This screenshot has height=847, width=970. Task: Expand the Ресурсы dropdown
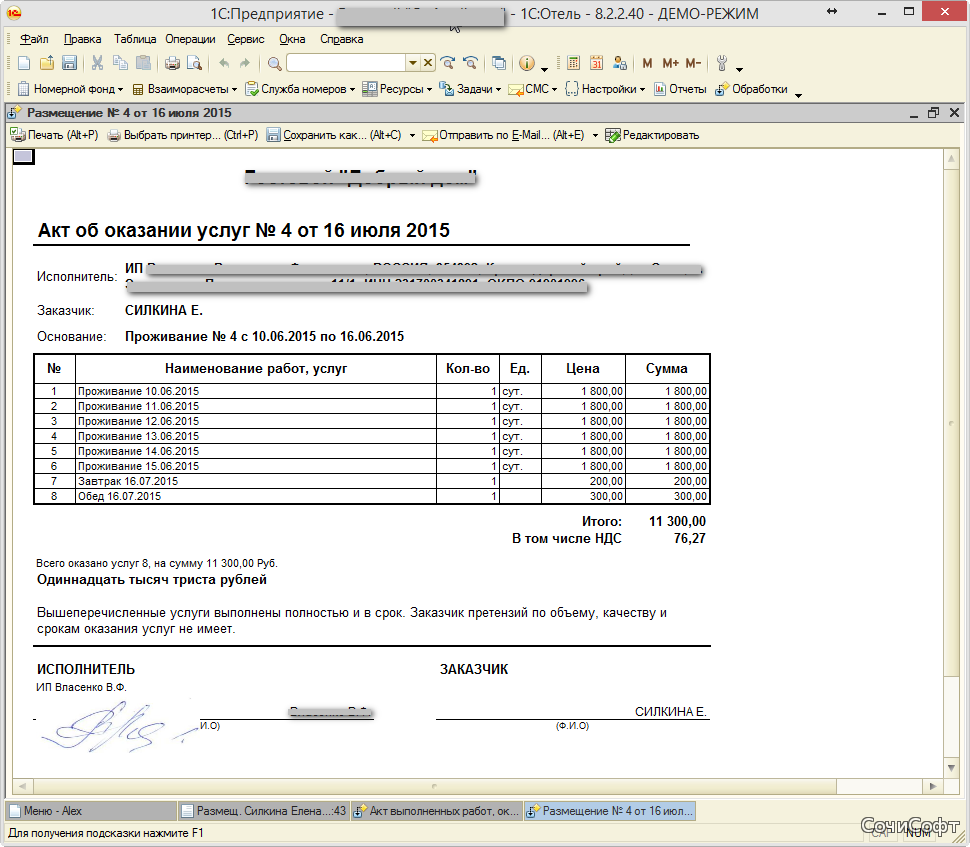click(429, 90)
